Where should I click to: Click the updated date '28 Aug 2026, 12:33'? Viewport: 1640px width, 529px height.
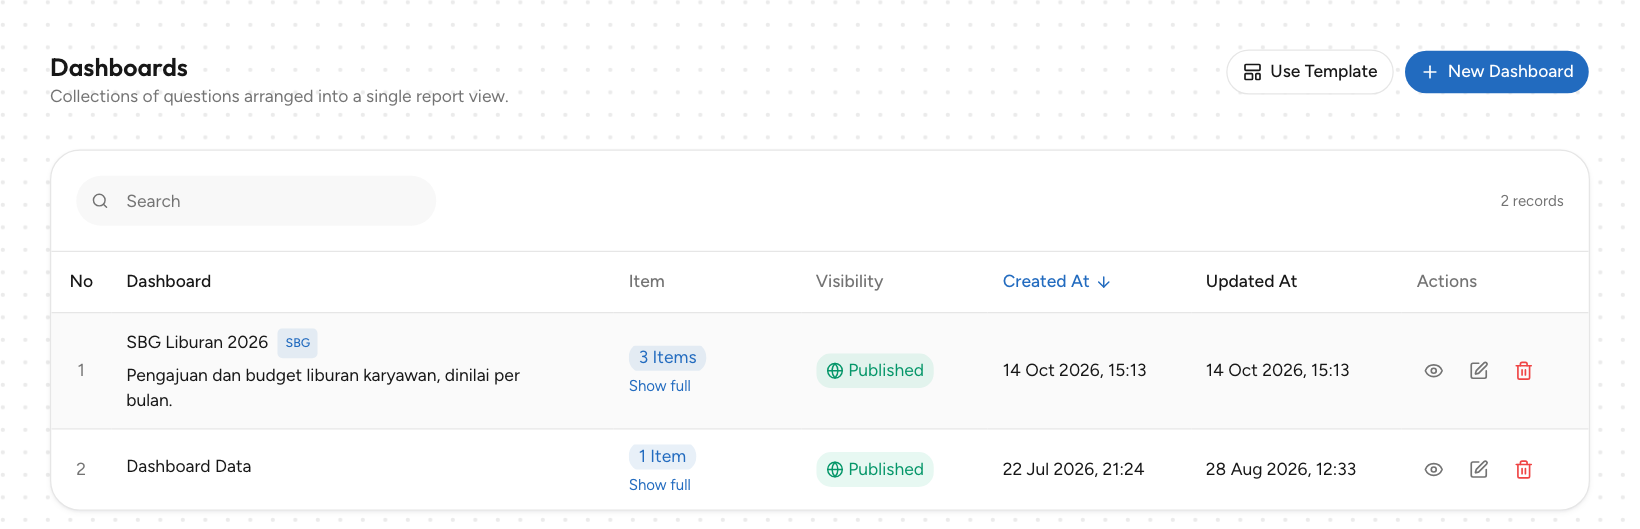1281,469
